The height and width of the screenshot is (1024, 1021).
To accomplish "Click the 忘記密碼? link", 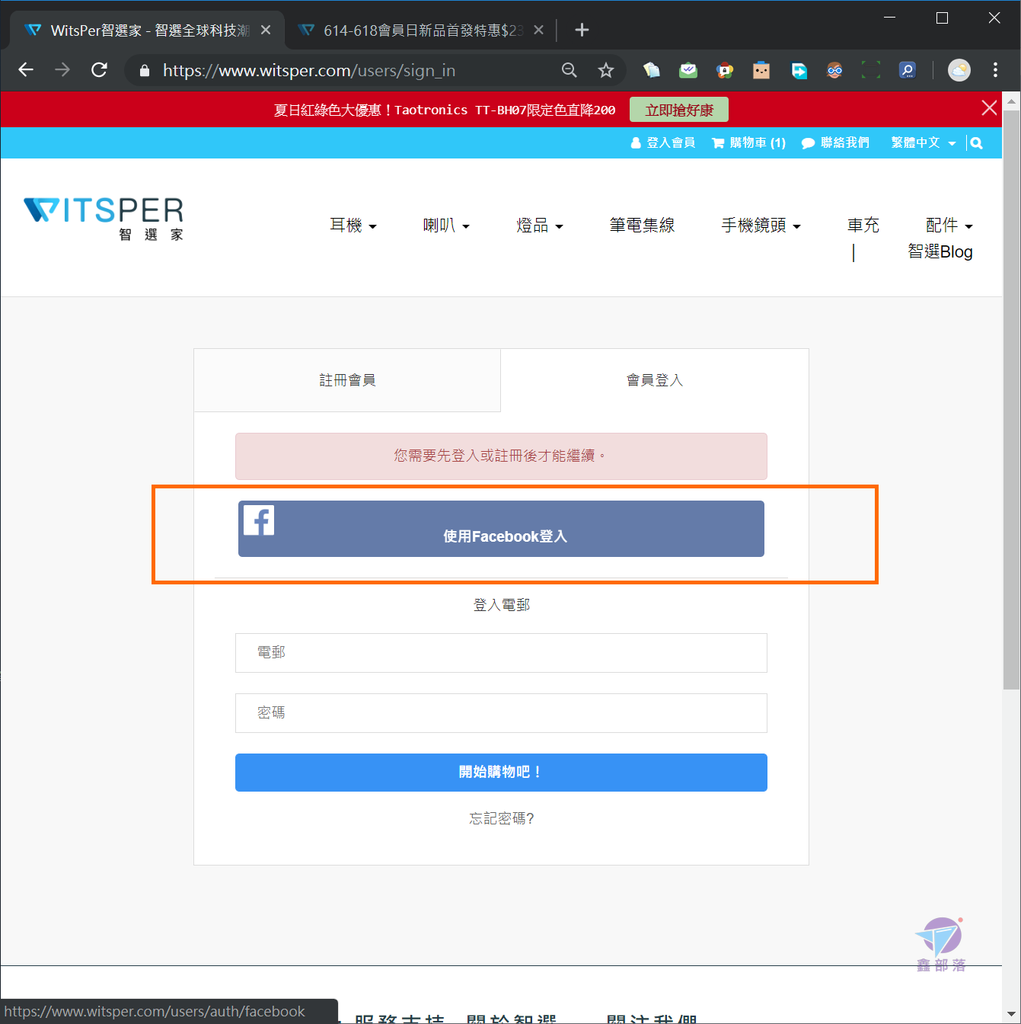I will [x=501, y=818].
